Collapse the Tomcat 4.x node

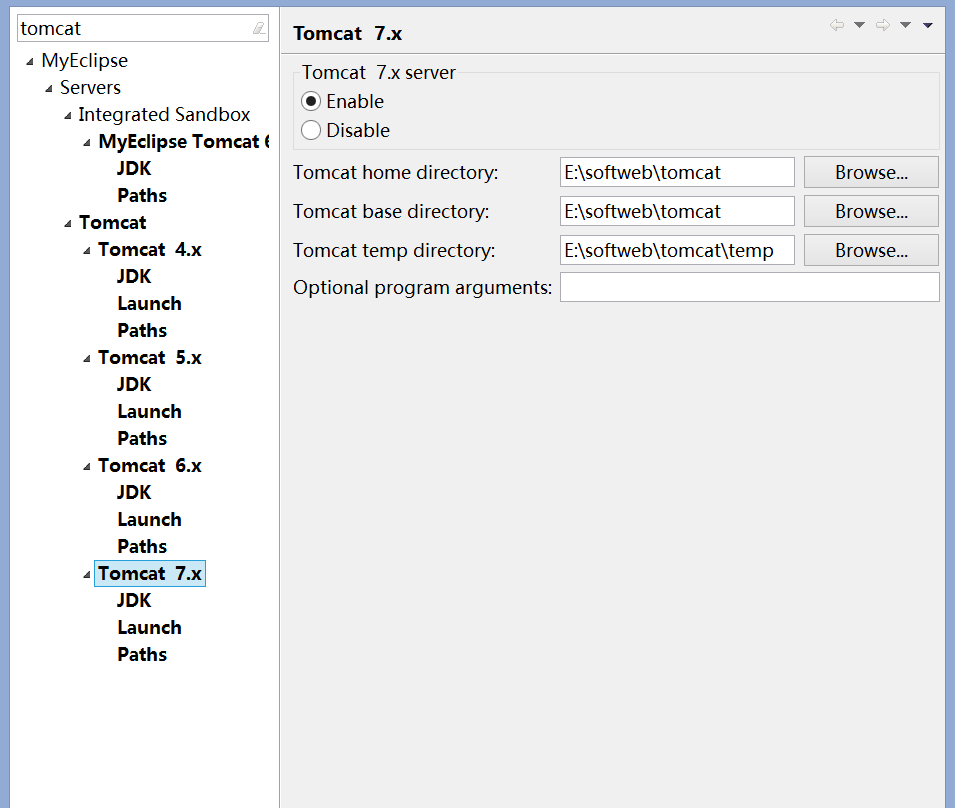click(86, 251)
